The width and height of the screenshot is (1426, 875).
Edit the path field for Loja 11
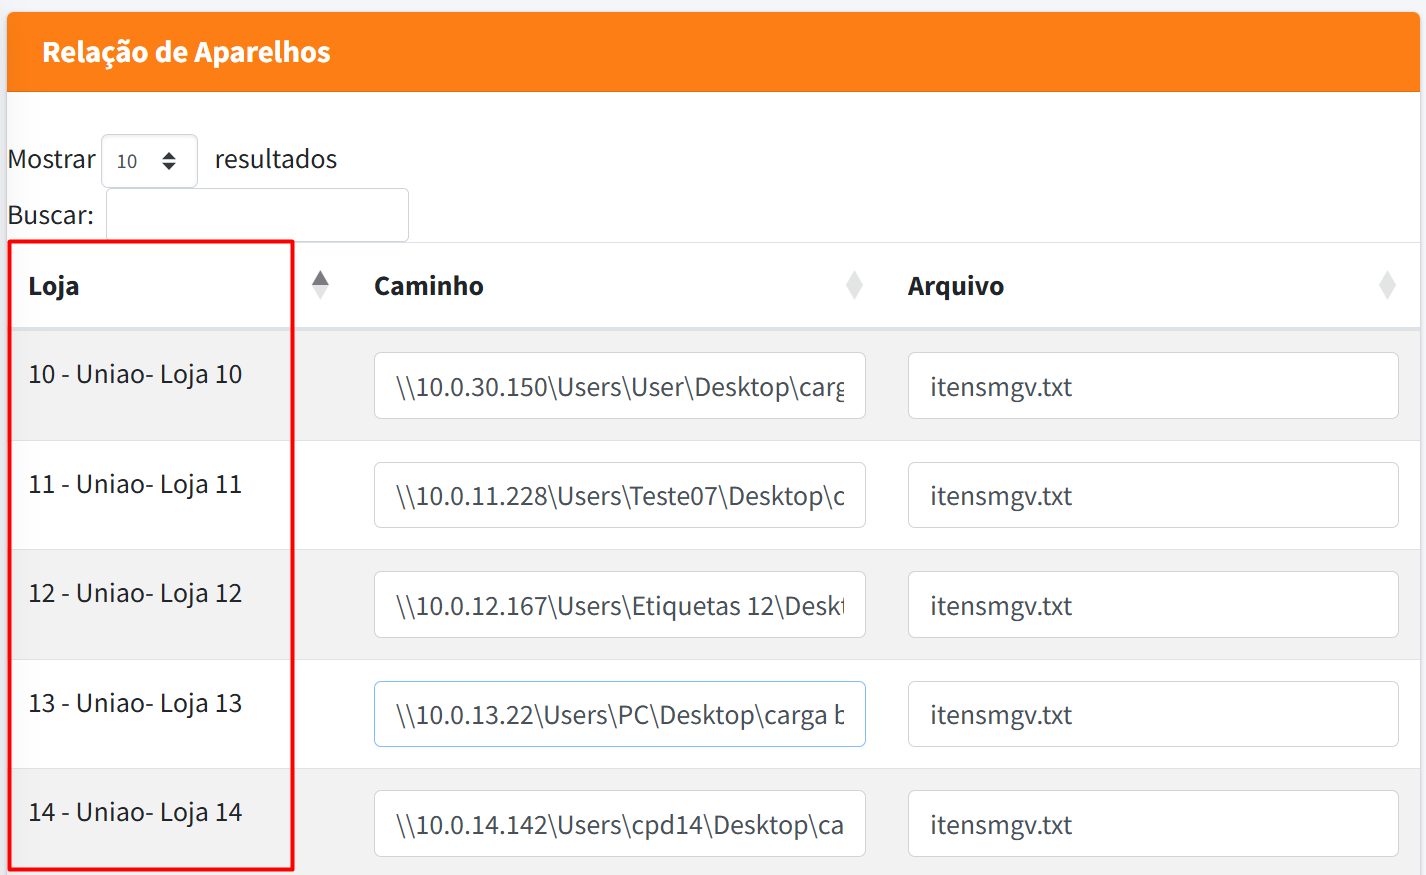619,495
